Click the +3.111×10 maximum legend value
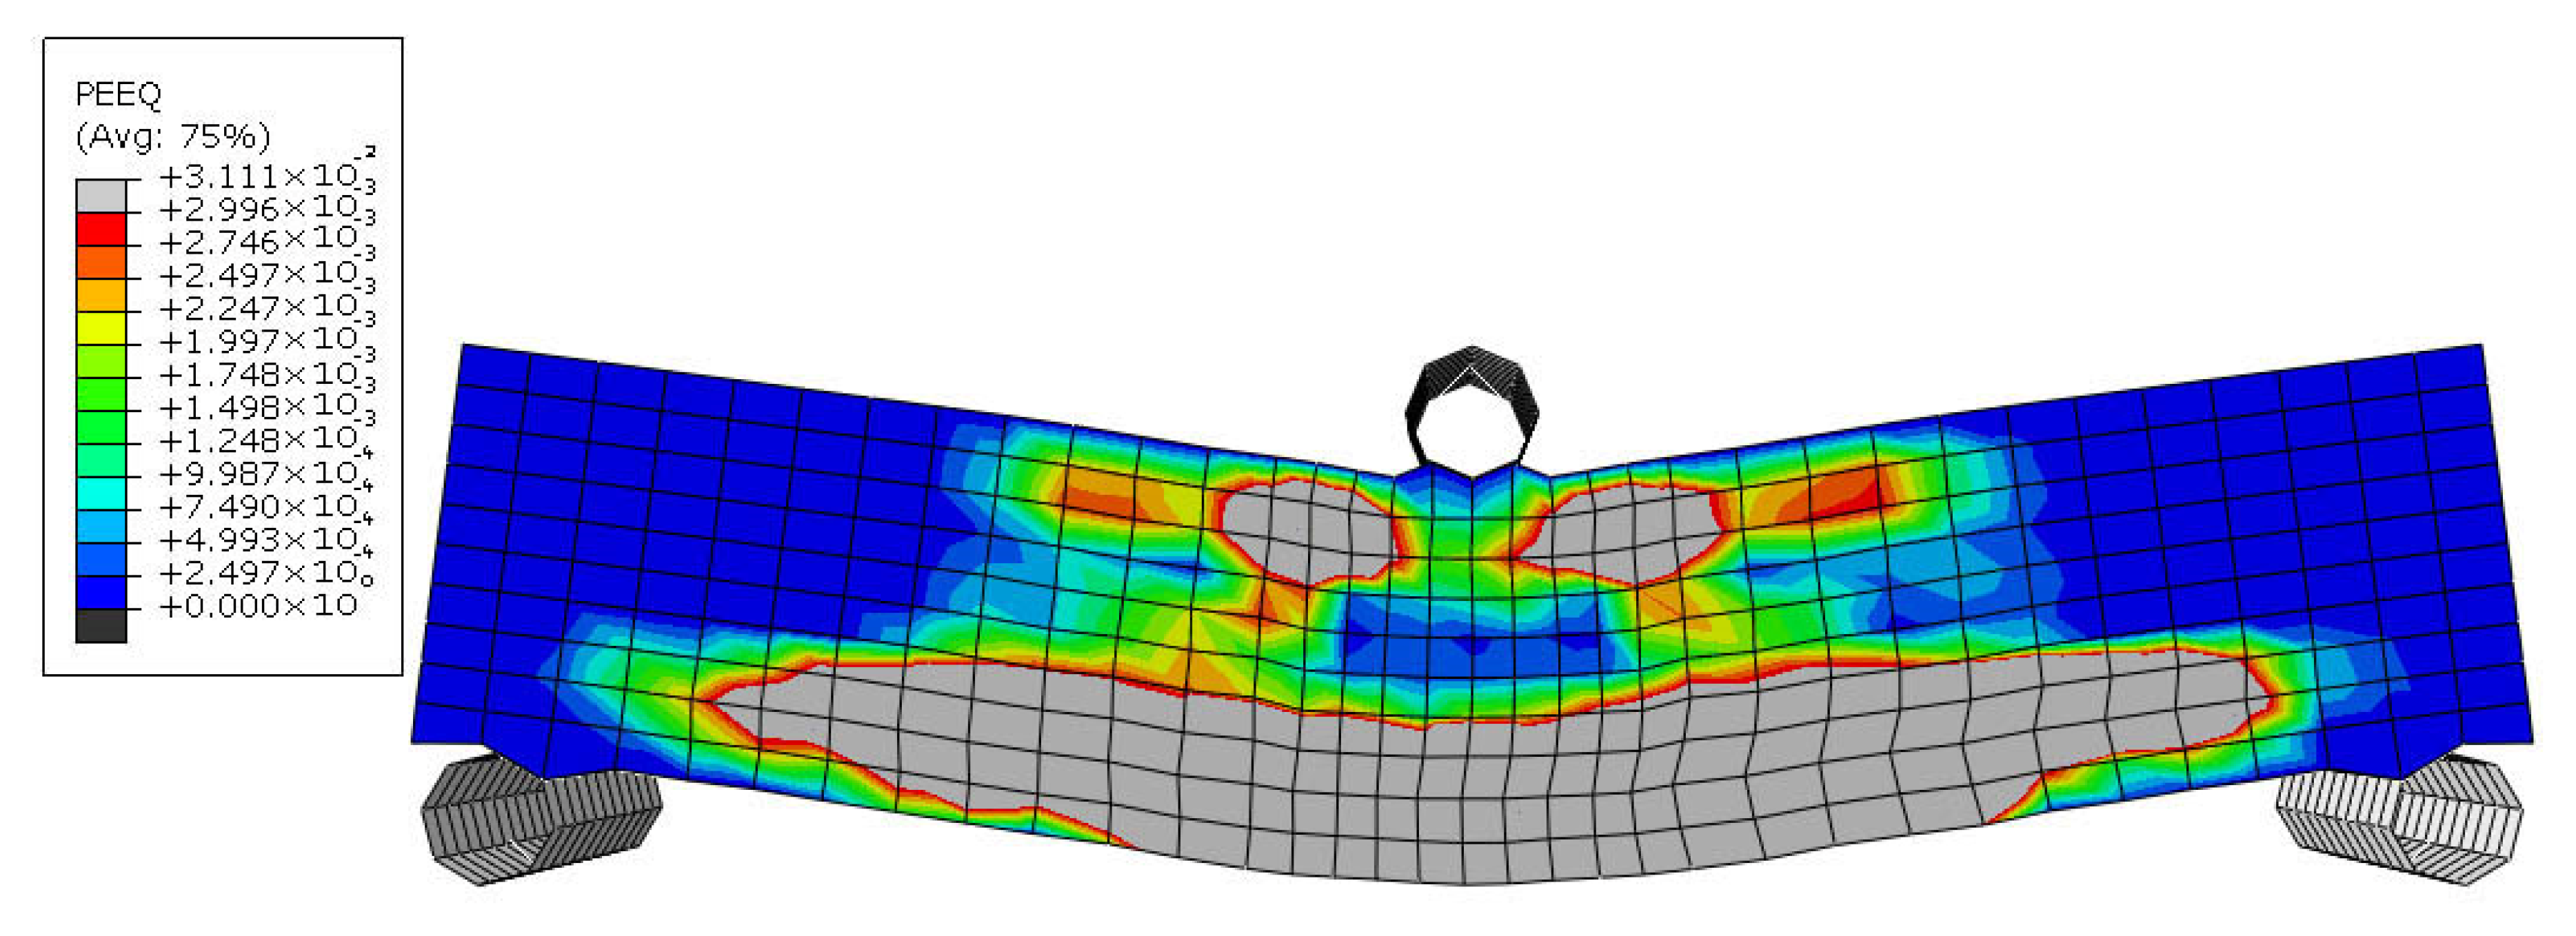Screen dimensions: 2576x936 click(258, 177)
